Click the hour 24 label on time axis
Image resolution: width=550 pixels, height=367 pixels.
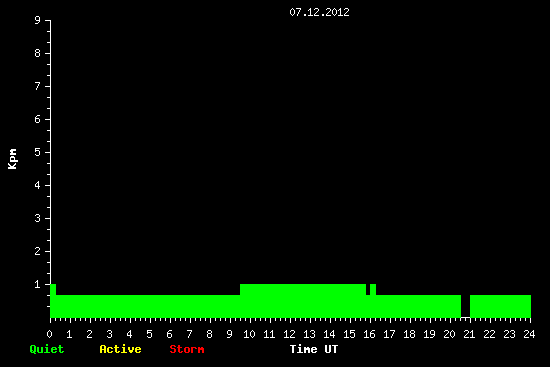[529, 334]
